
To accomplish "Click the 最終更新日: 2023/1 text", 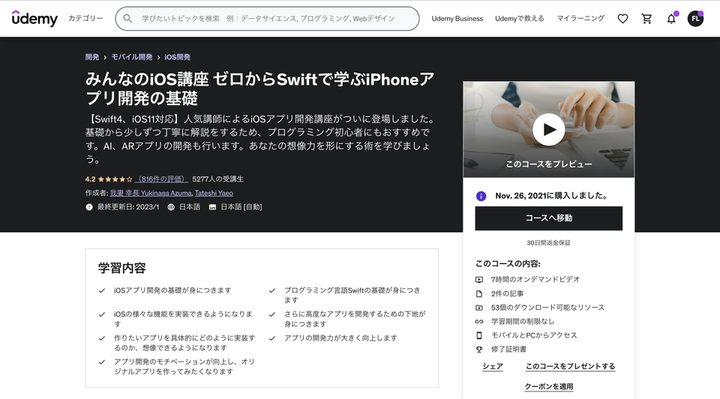I will click(128, 207).
